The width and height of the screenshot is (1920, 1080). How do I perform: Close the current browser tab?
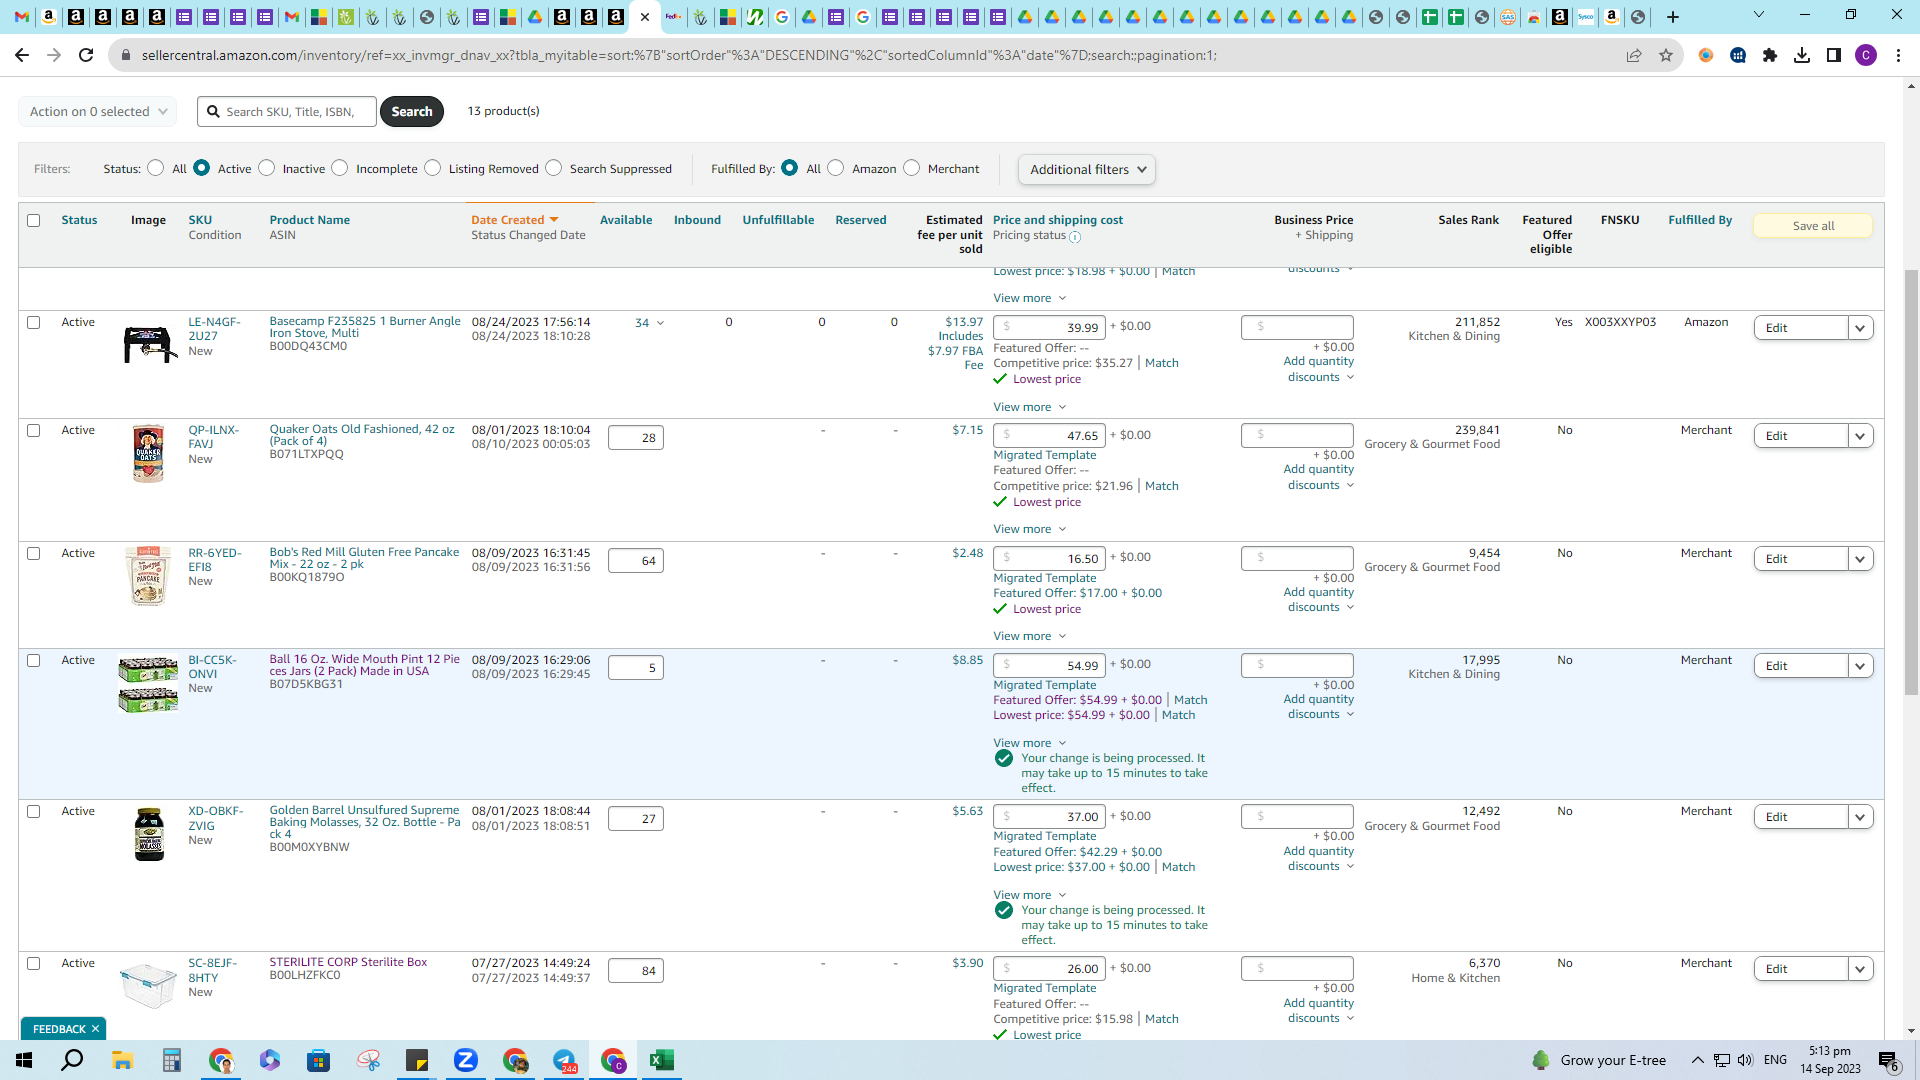pyautogui.click(x=645, y=17)
